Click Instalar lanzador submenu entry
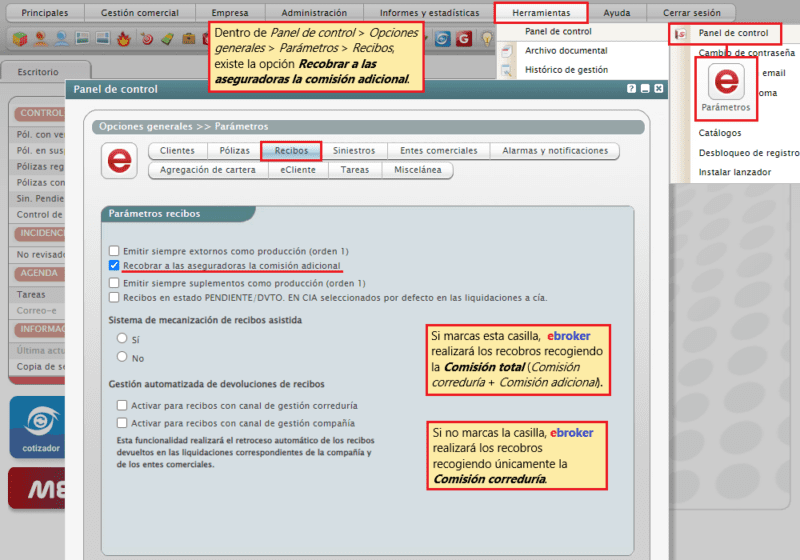800x560 pixels. click(735, 172)
